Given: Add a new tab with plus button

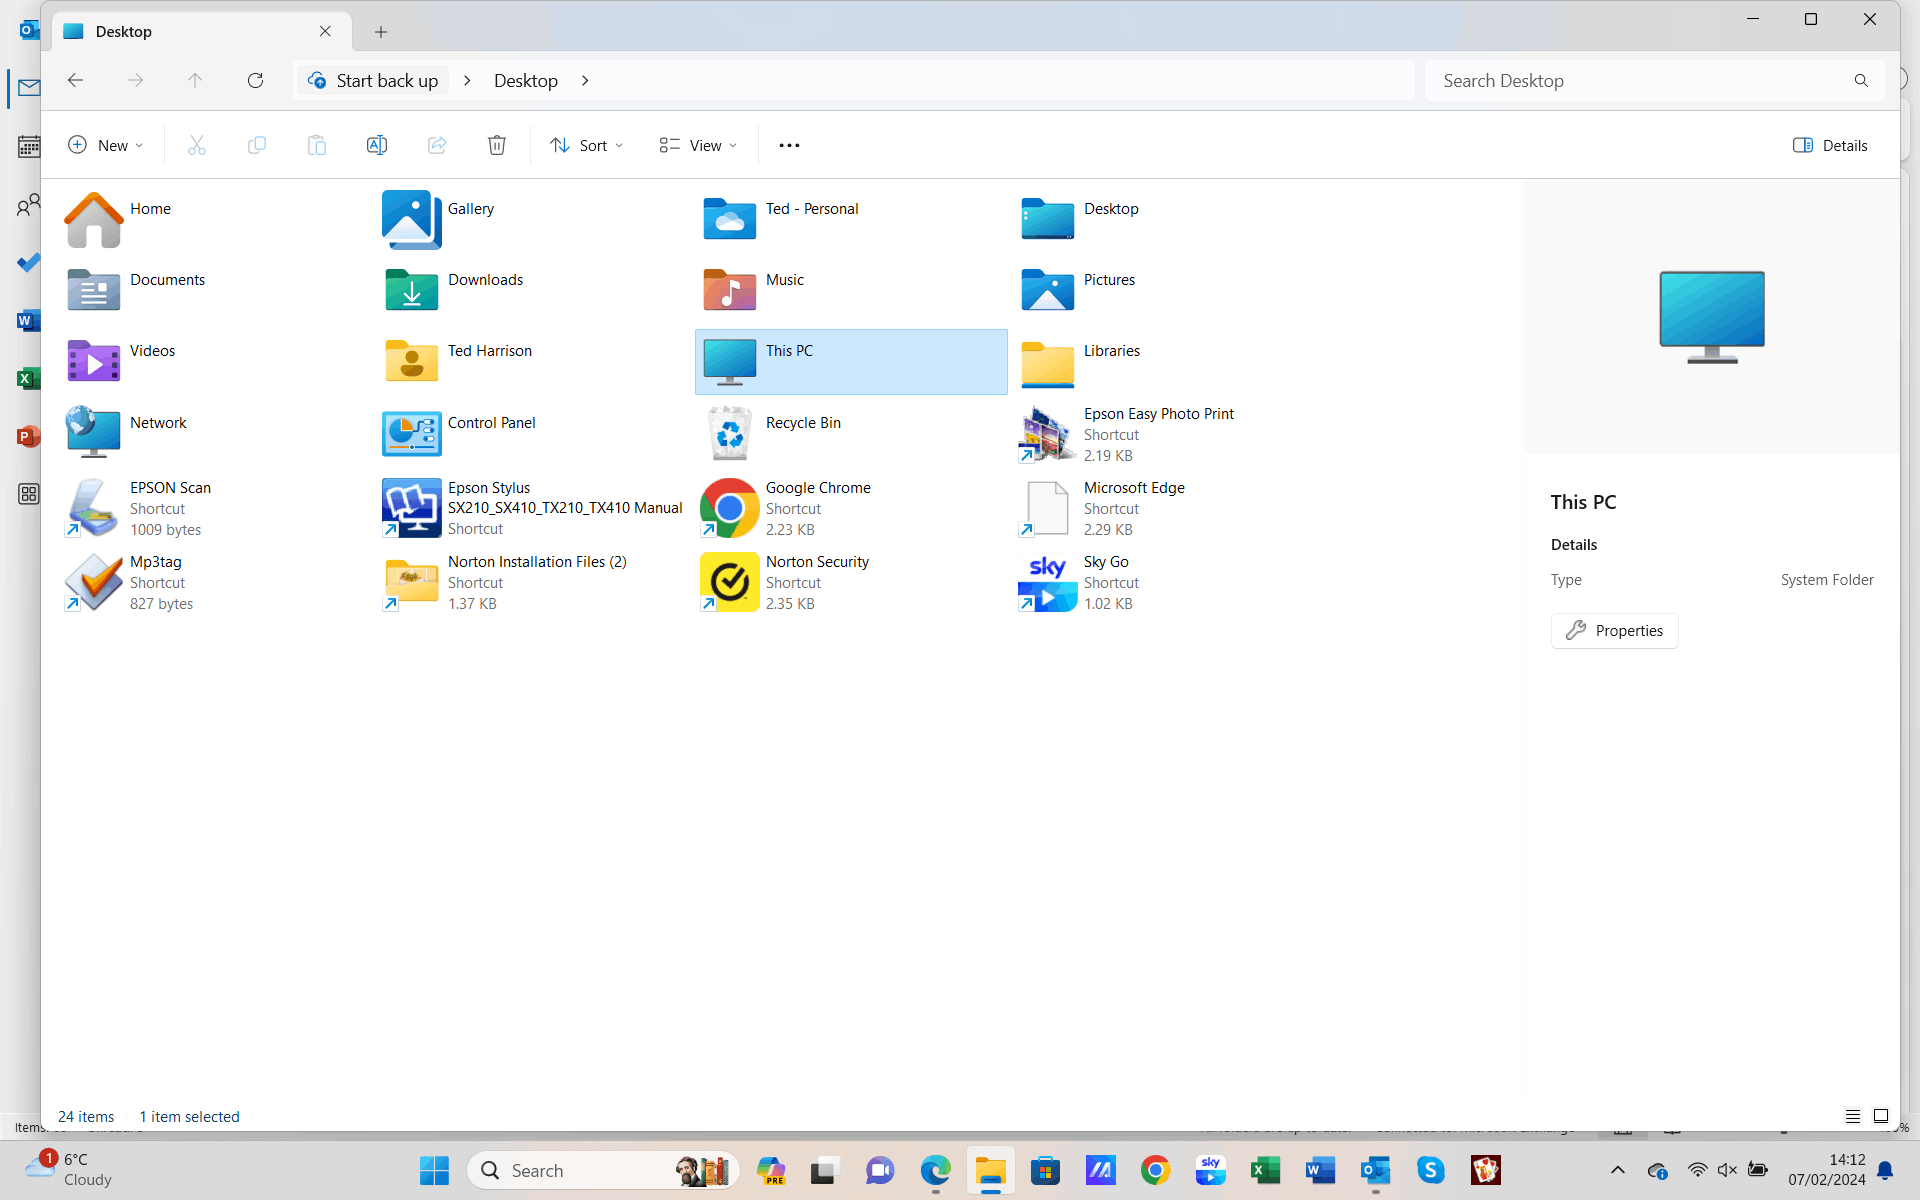Looking at the screenshot, I should click(381, 32).
